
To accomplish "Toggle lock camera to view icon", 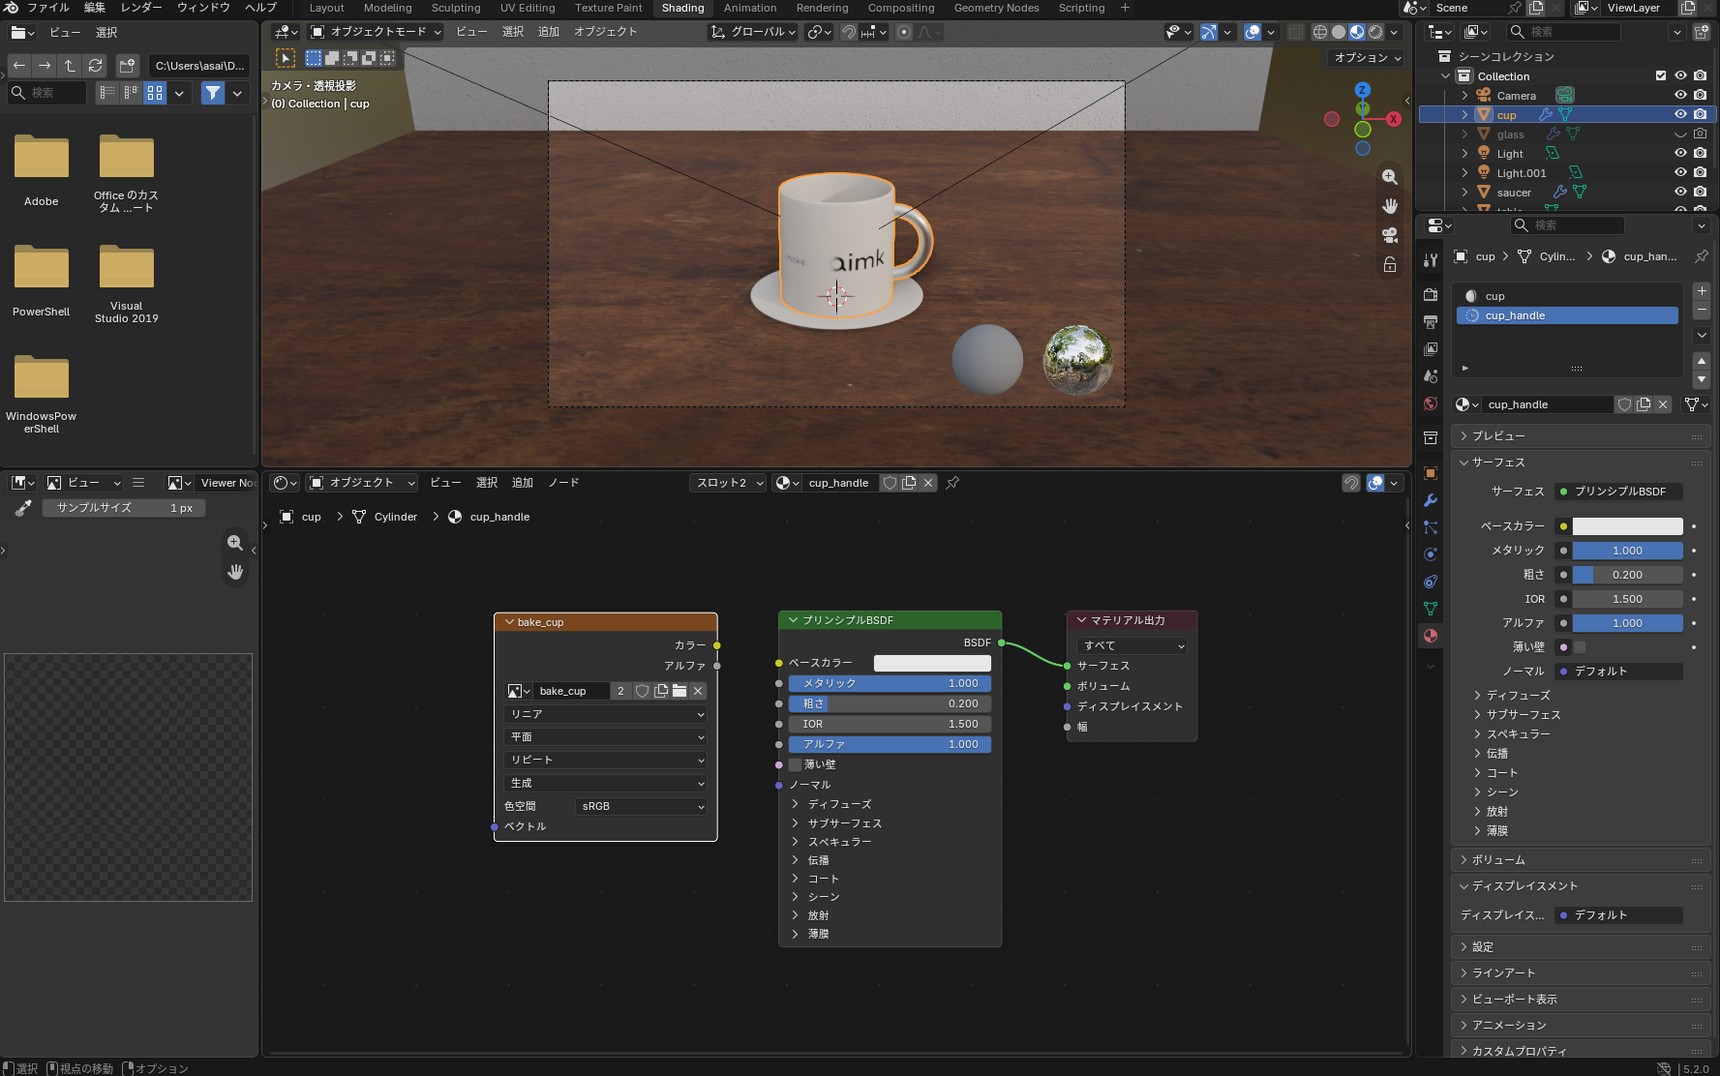I will [x=1389, y=265].
